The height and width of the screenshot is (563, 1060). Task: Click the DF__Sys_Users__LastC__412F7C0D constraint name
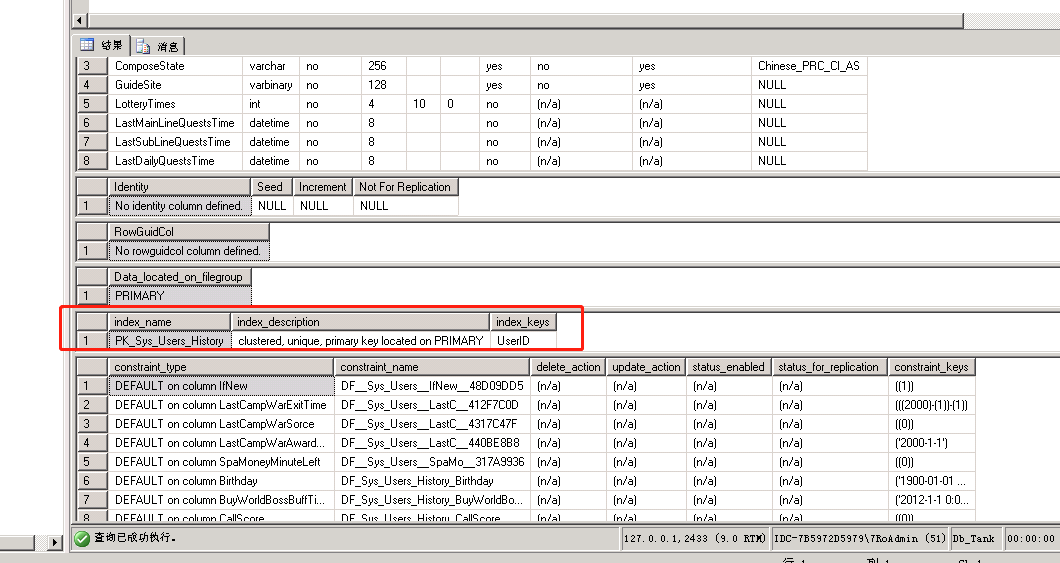tap(432, 405)
